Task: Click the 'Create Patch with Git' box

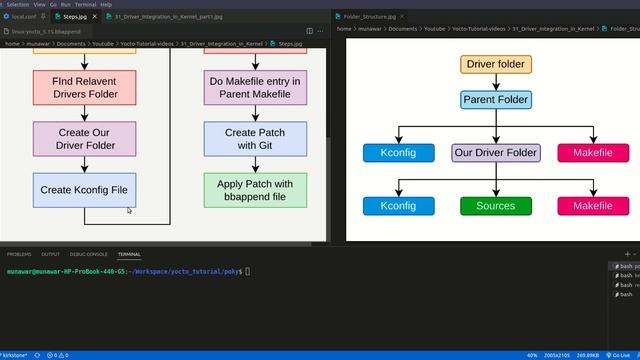Action: point(256,139)
